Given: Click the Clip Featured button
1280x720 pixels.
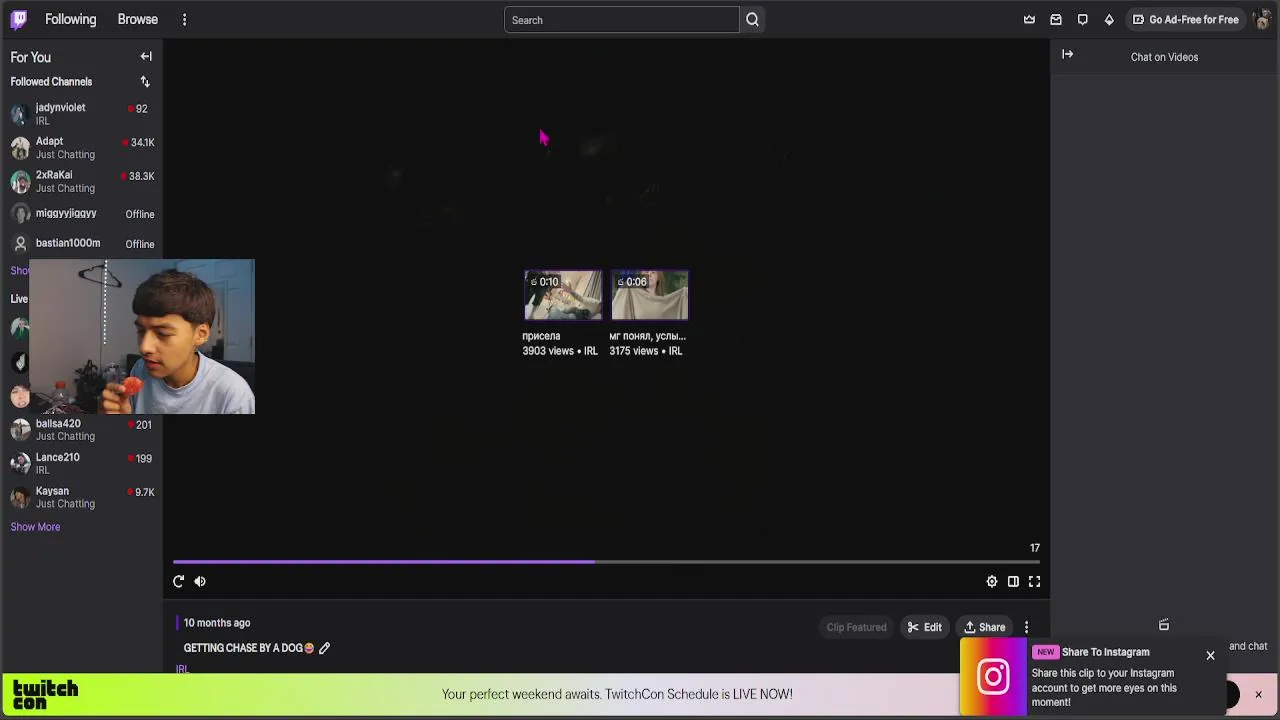Looking at the screenshot, I should click(856, 627).
